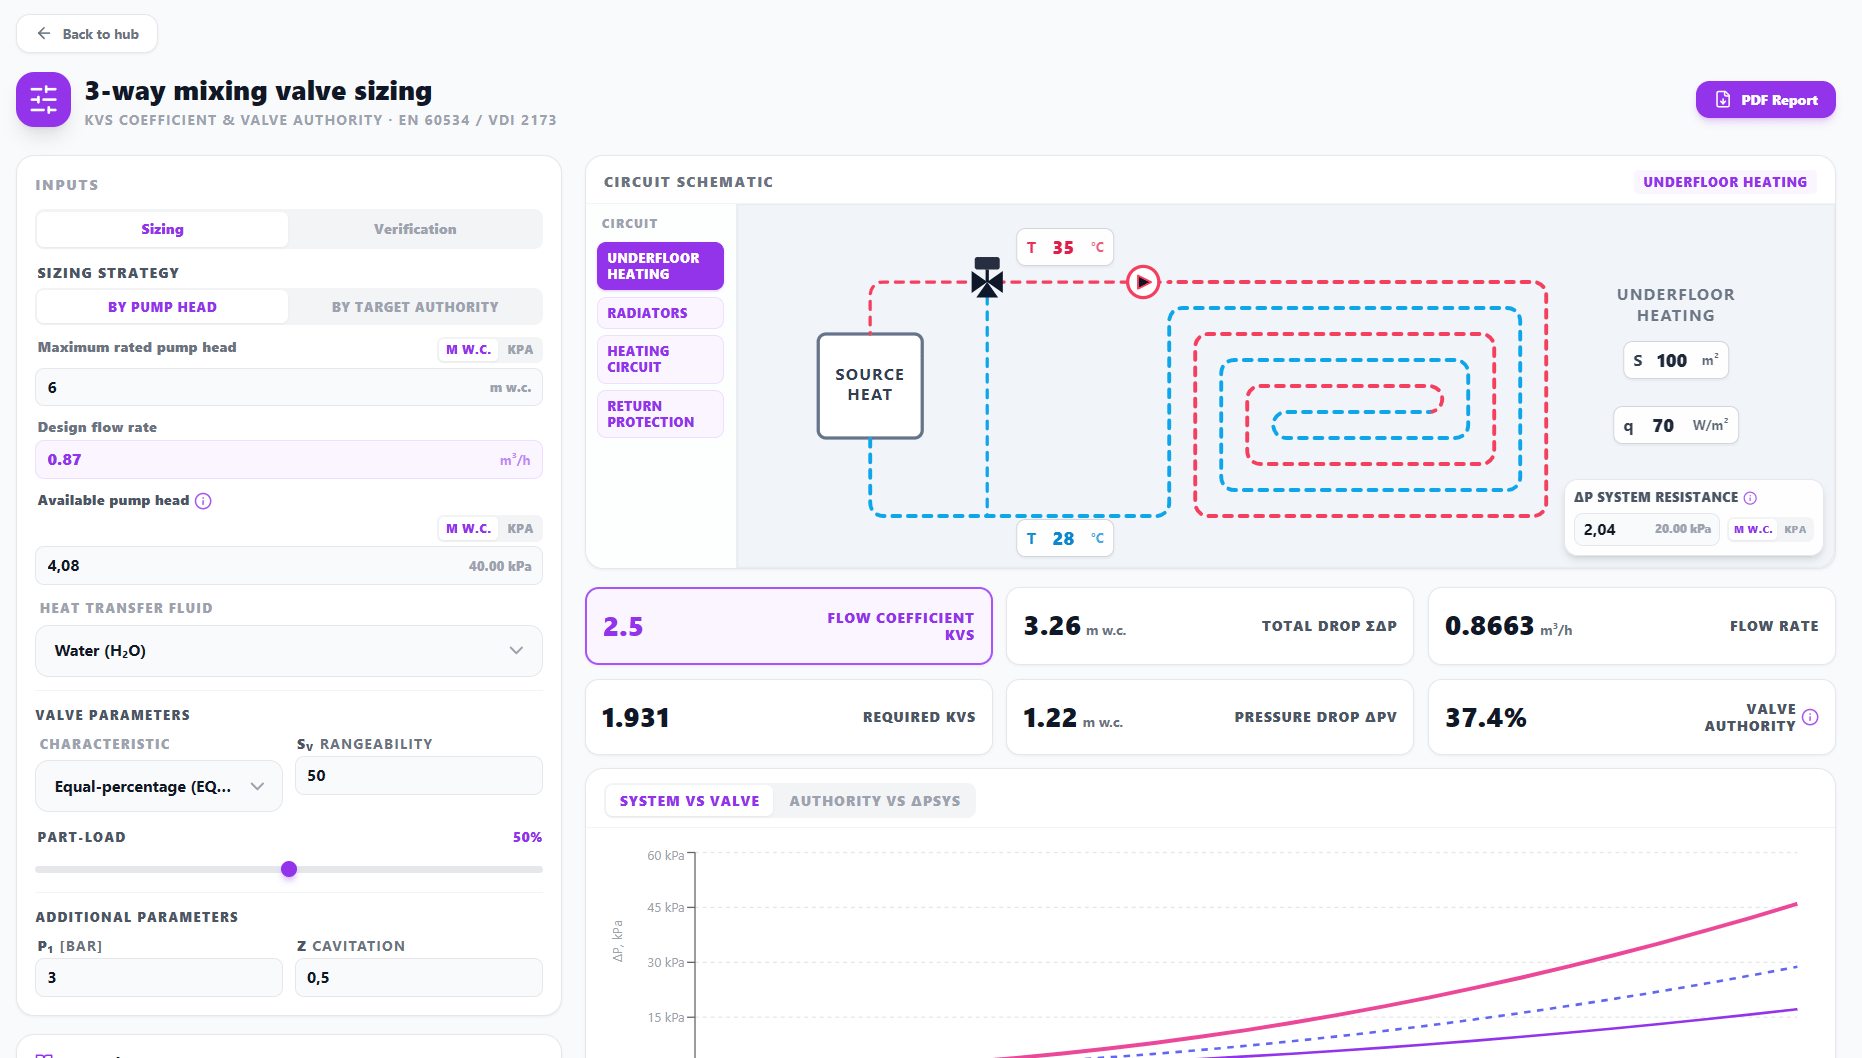This screenshot has height=1058, width=1862.
Task: Edit the Z cavitation field
Action: tap(419, 978)
